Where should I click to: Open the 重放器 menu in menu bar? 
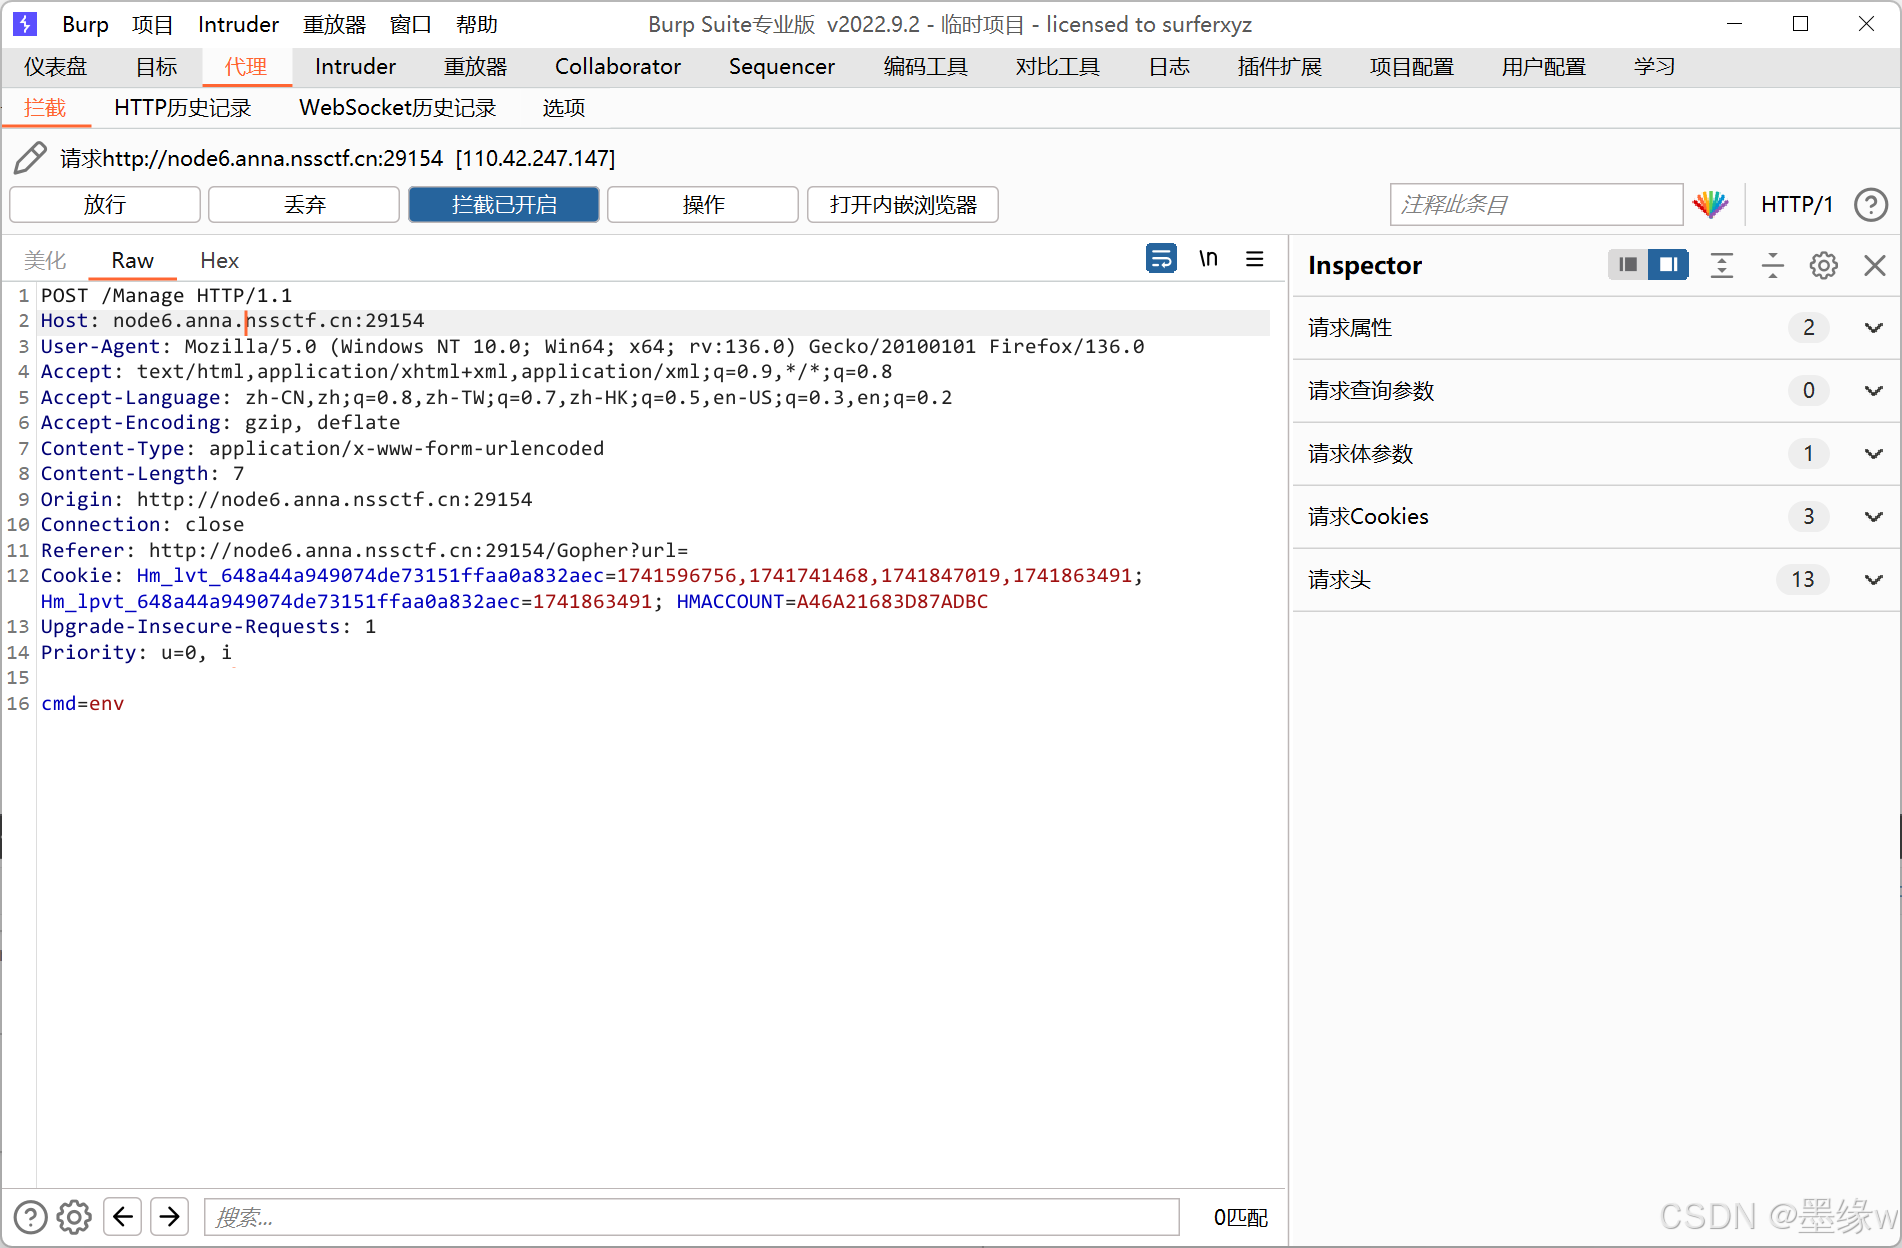coord(334,24)
